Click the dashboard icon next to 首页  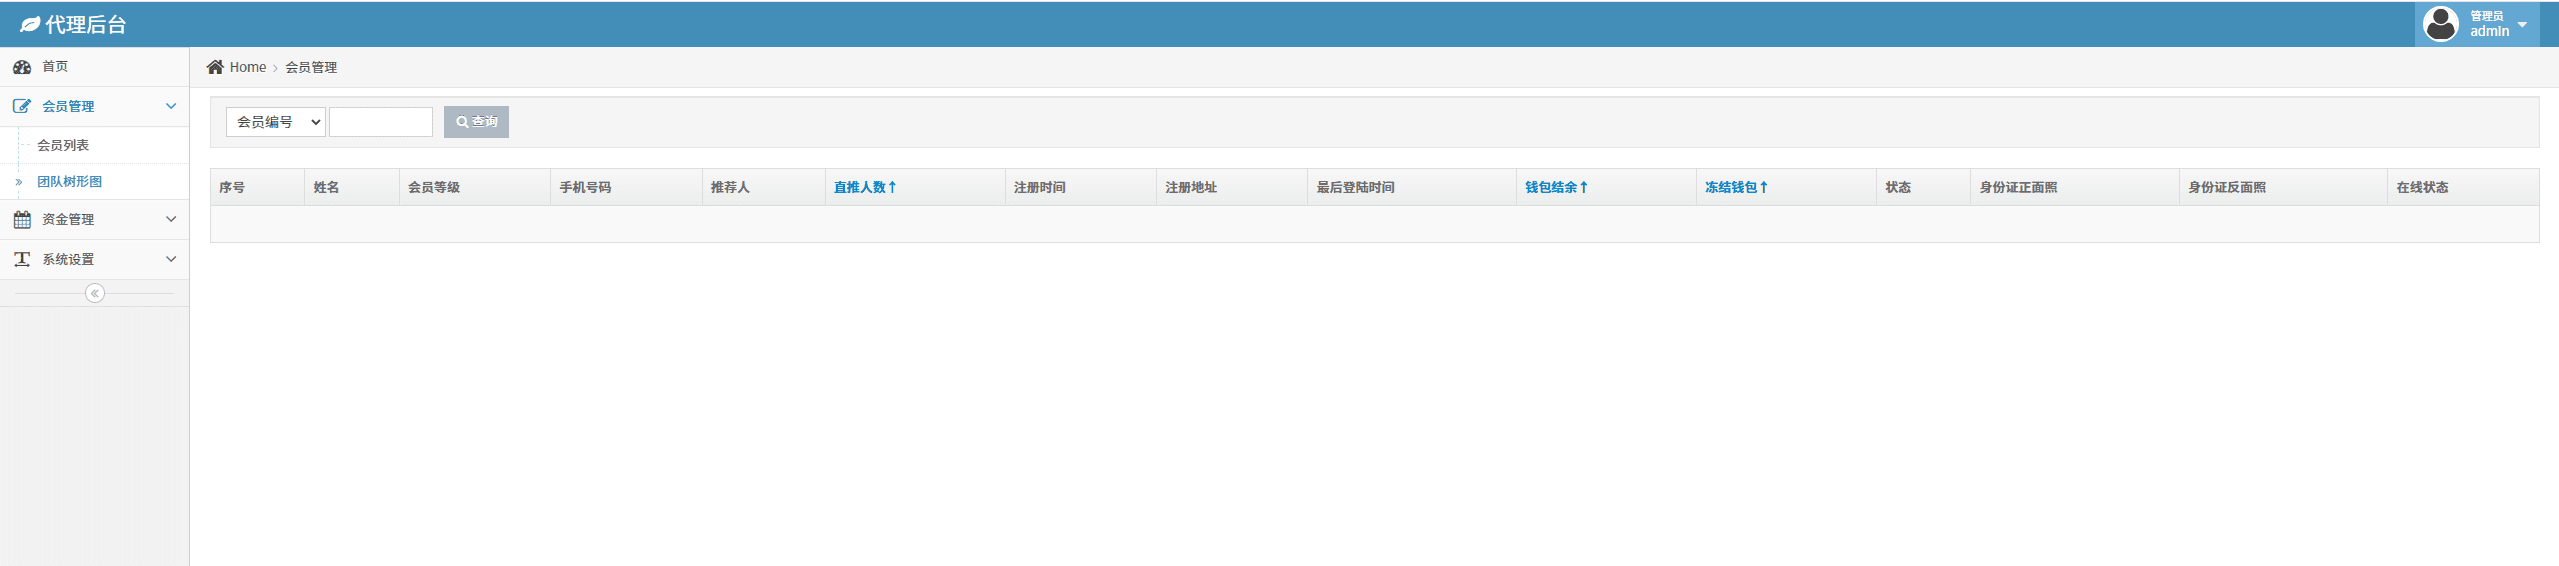coord(22,67)
